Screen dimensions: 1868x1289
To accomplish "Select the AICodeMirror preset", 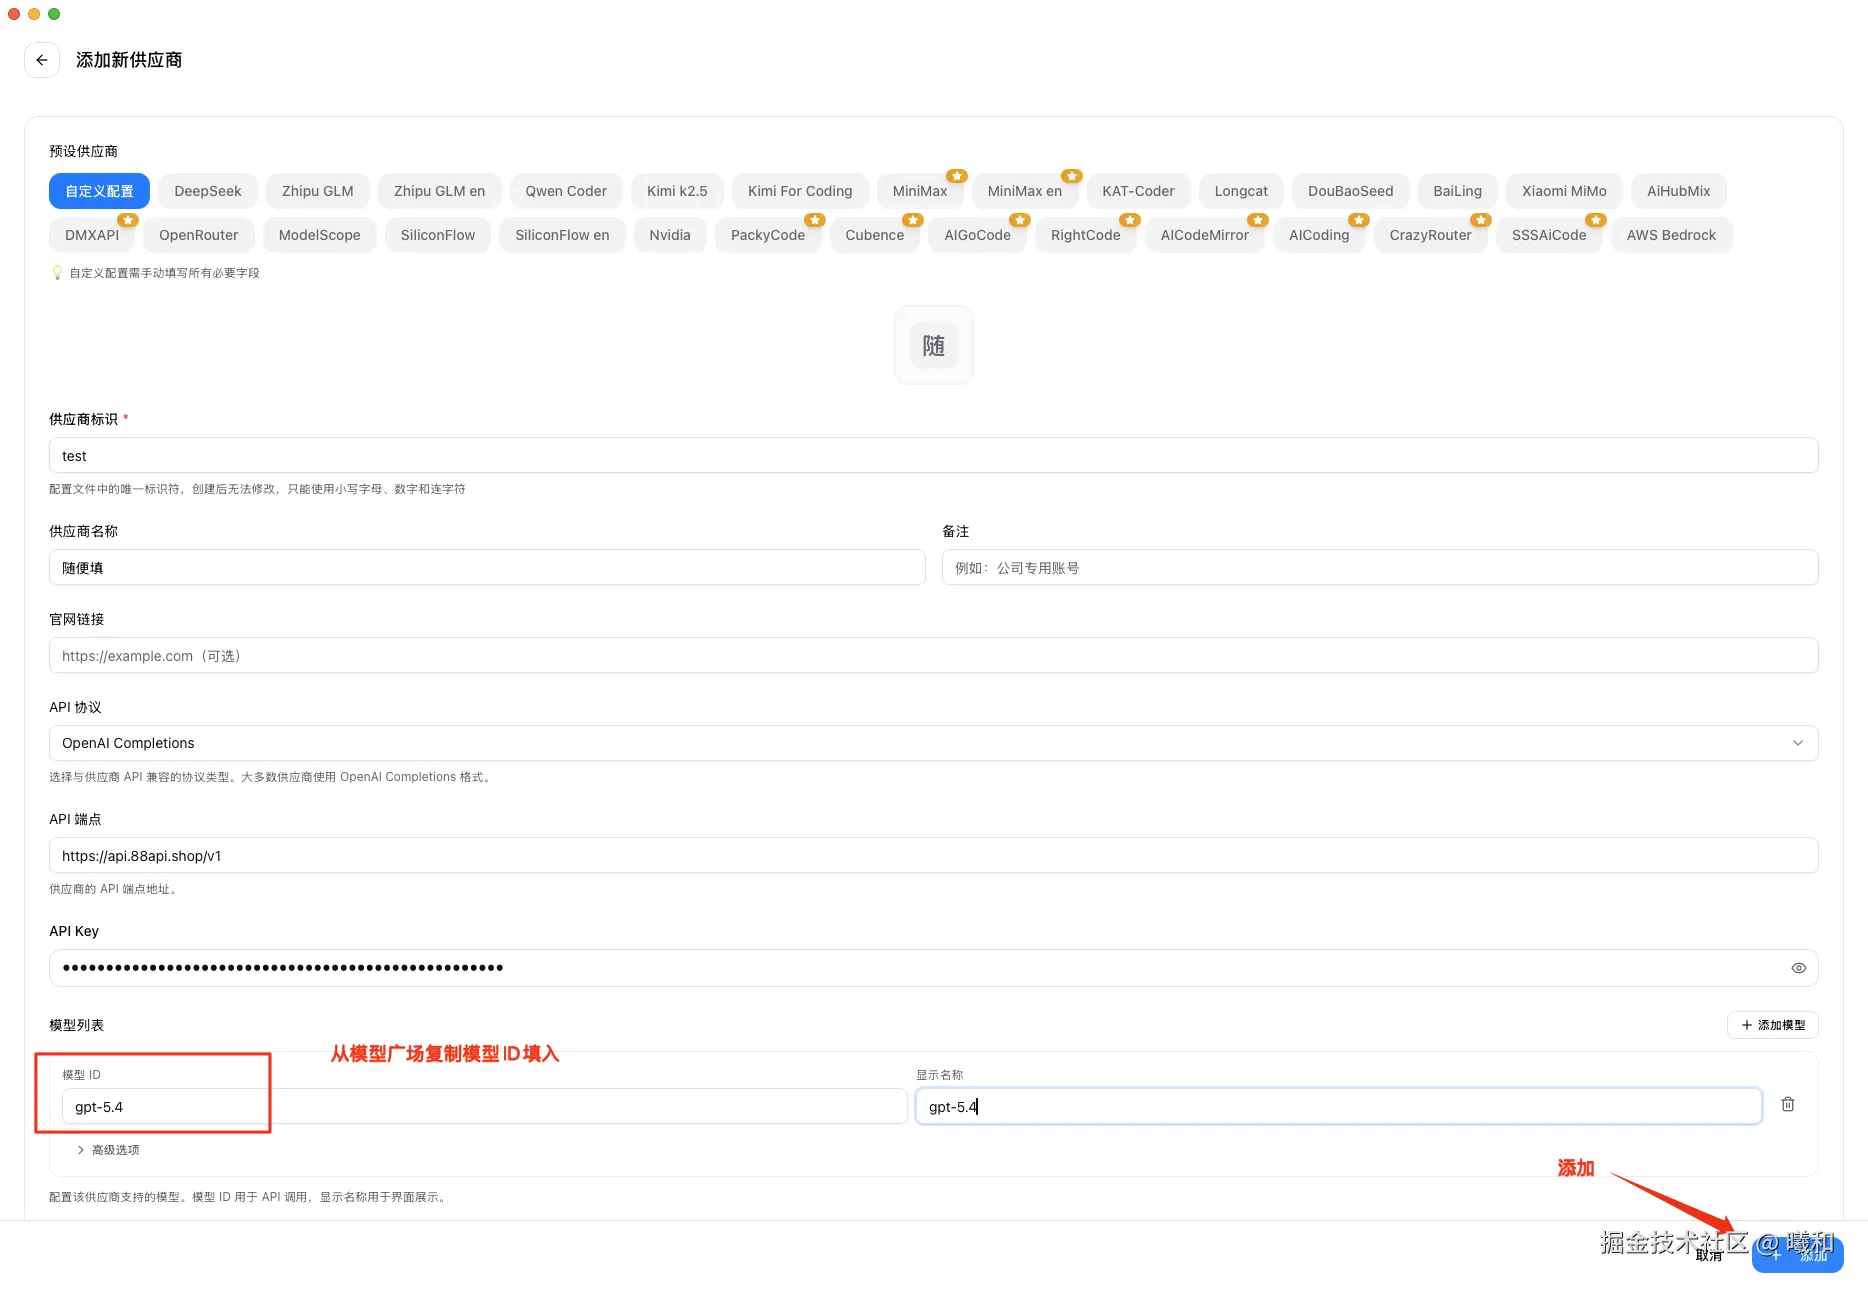I will [1205, 235].
